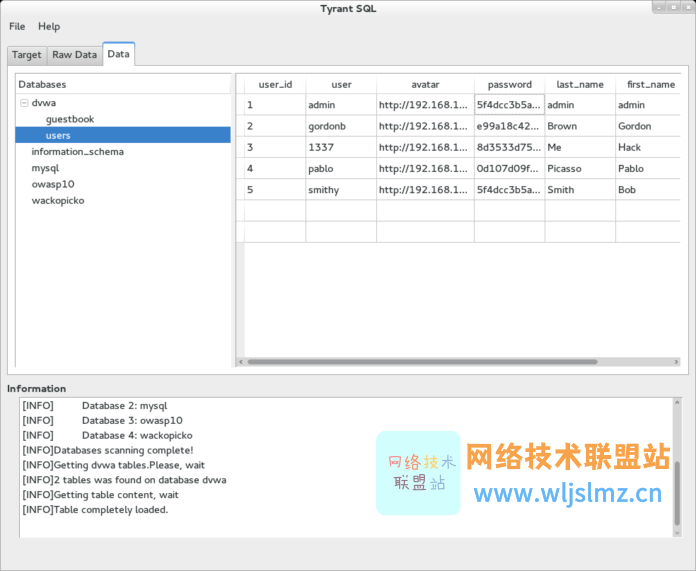696x571 pixels.
Task: Switch to the Raw Data tab
Action: pyautogui.click(x=74, y=55)
